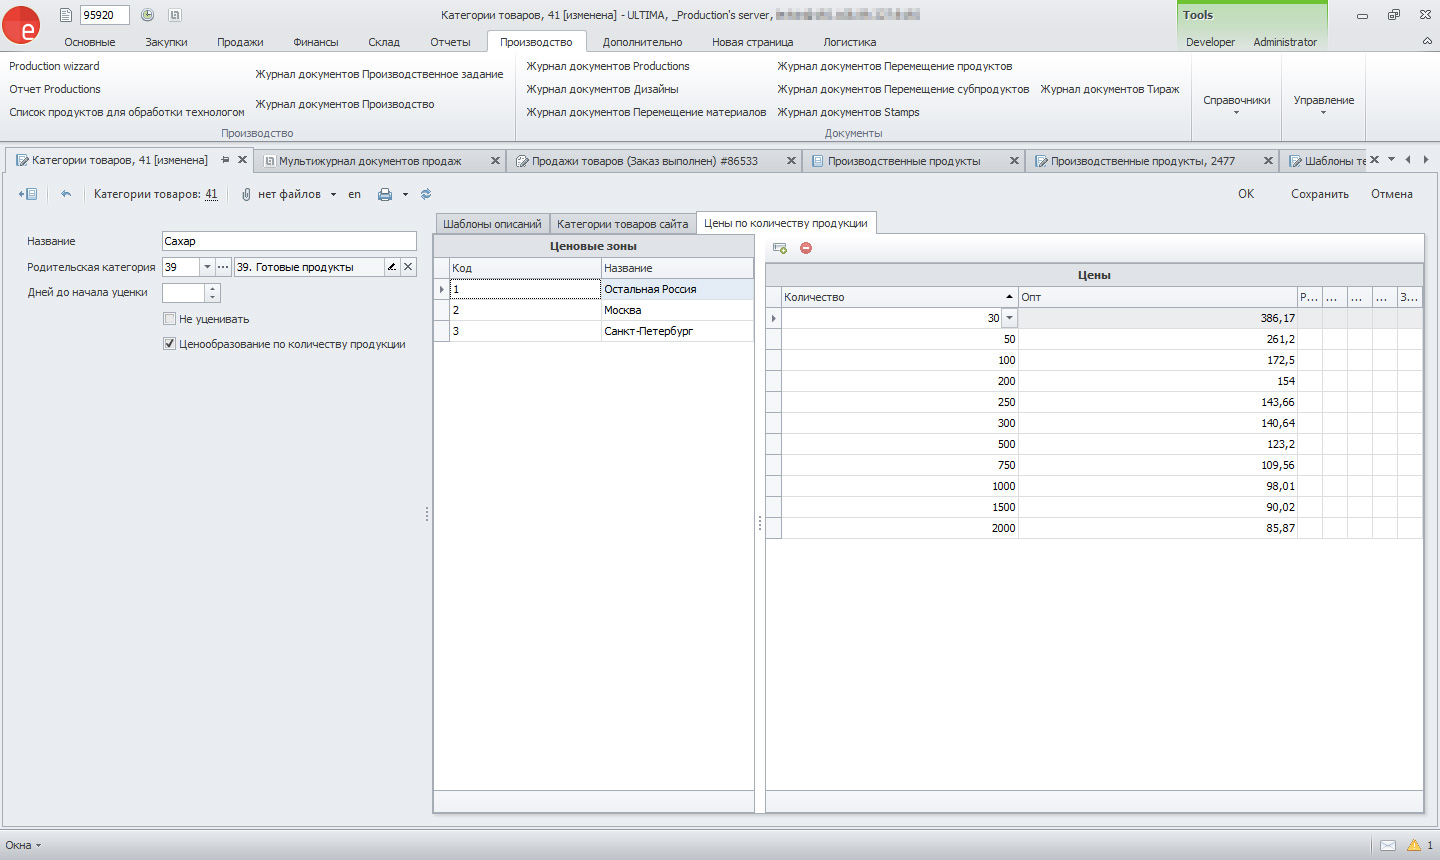The height and width of the screenshot is (860, 1440).
Task: Click the 'Название' text field with Сахар
Action: 289,241
